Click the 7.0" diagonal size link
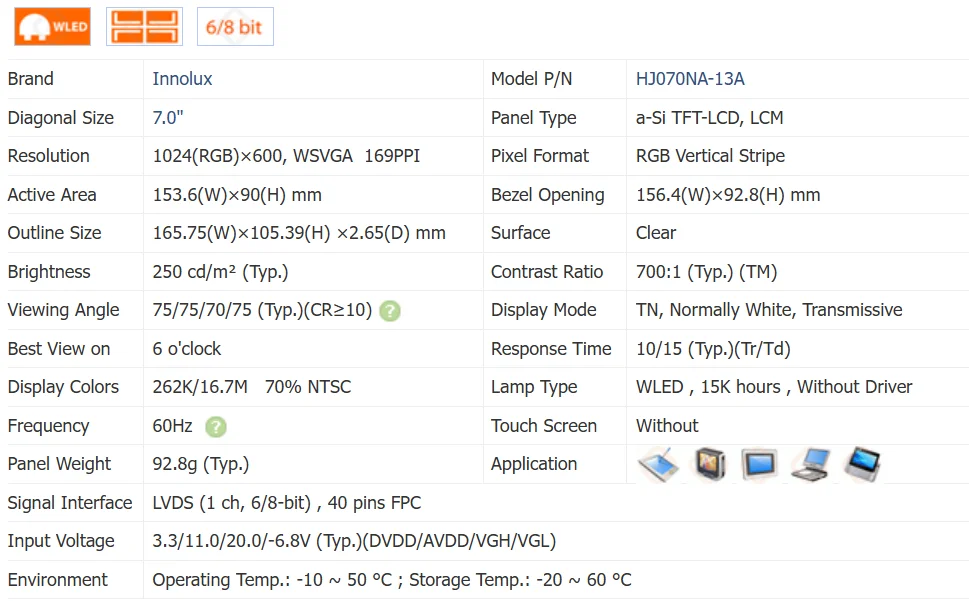 [168, 117]
